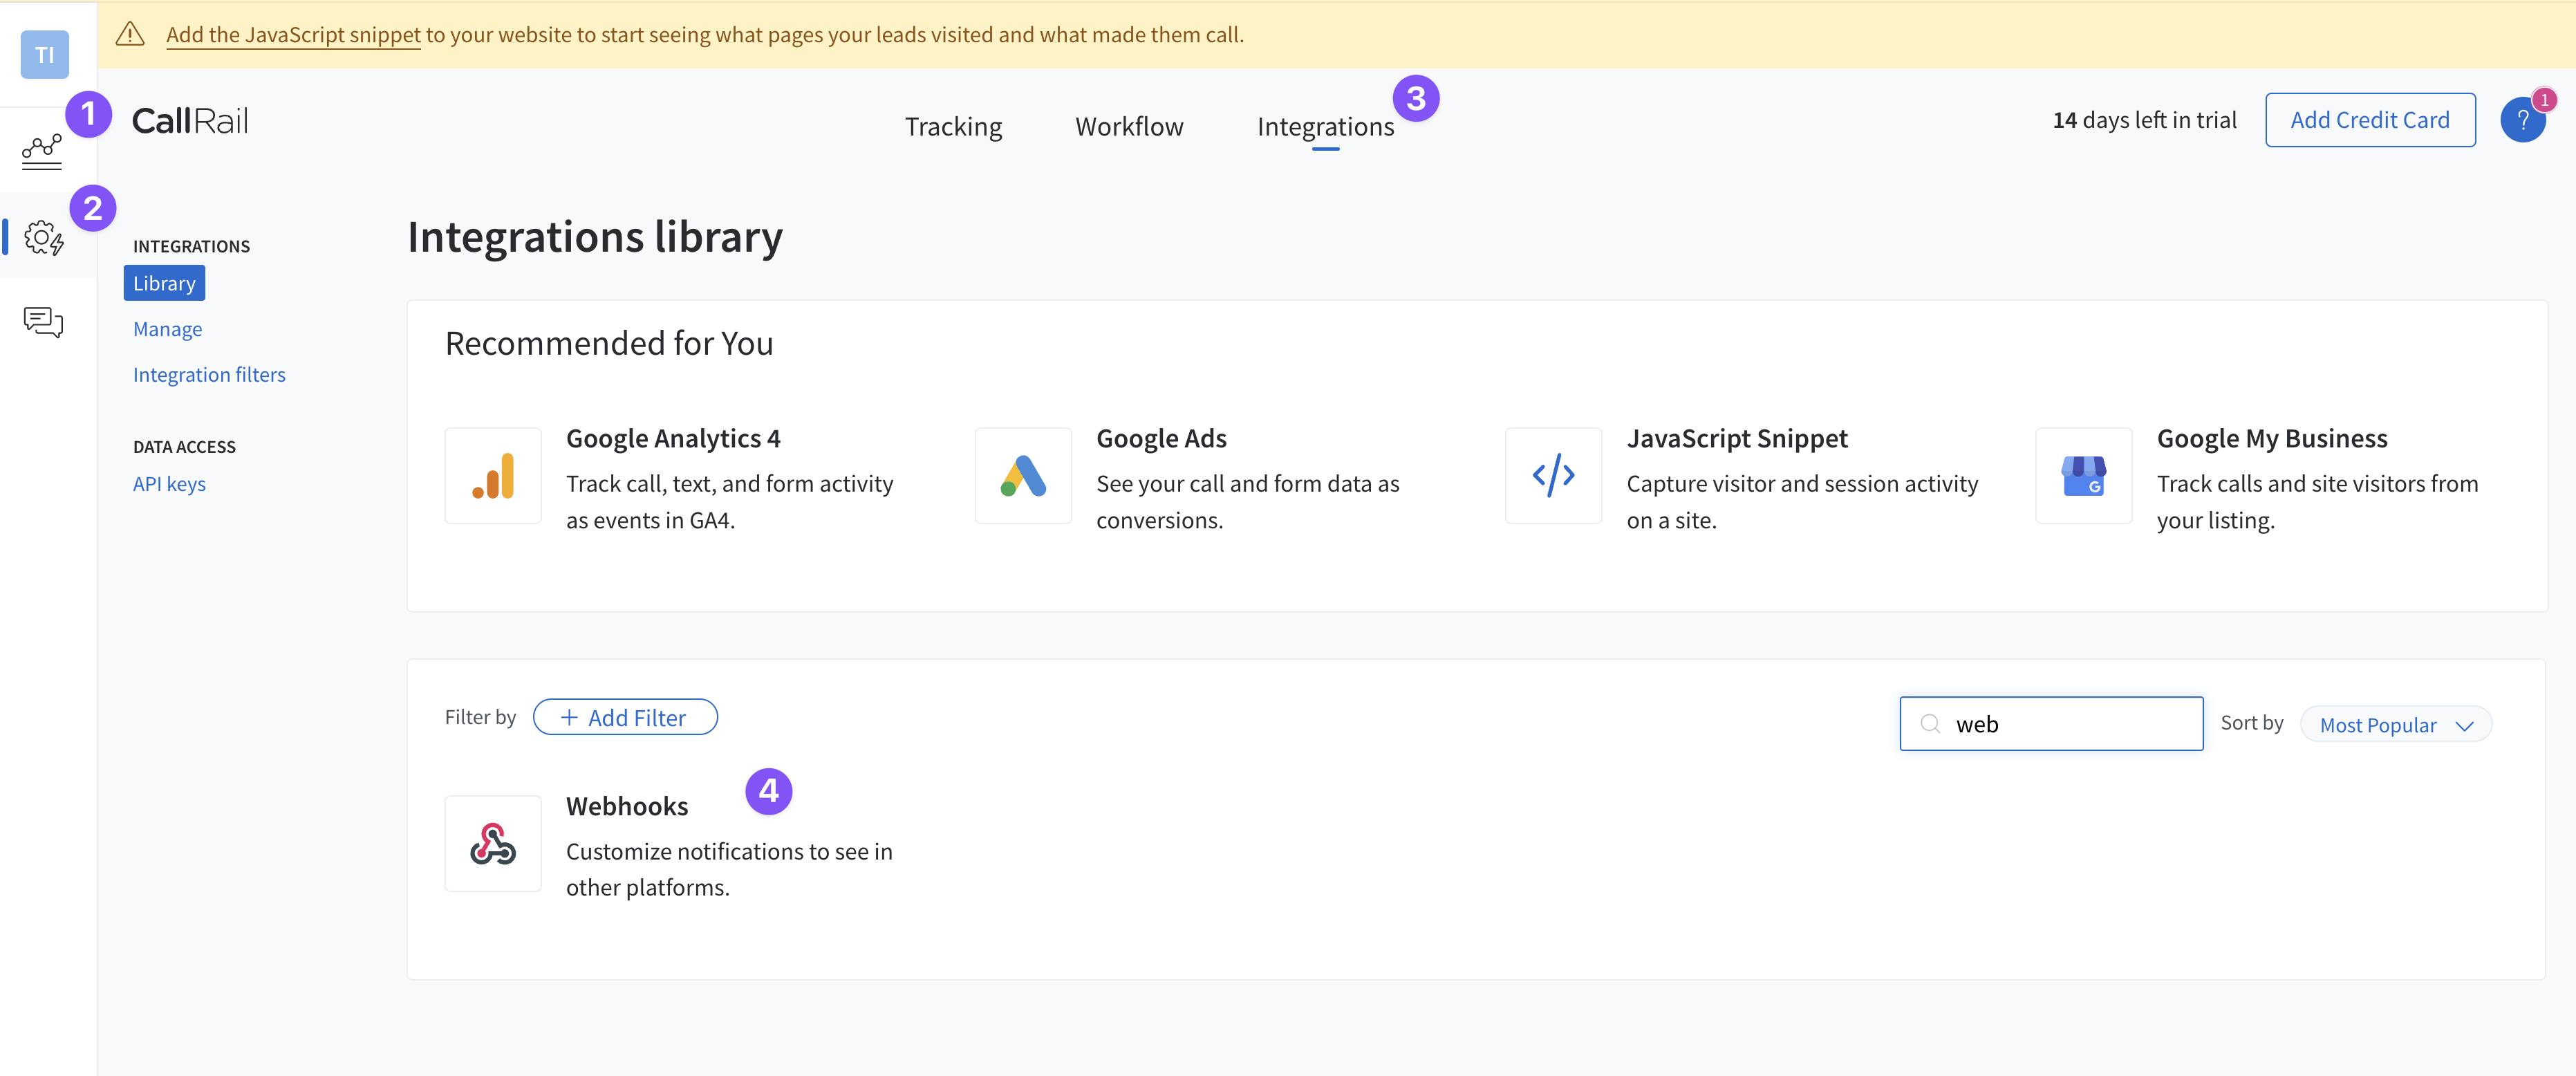Click the JavaScript Snippet code icon
This screenshot has width=2576, height=1076.
click(1554, 476)
